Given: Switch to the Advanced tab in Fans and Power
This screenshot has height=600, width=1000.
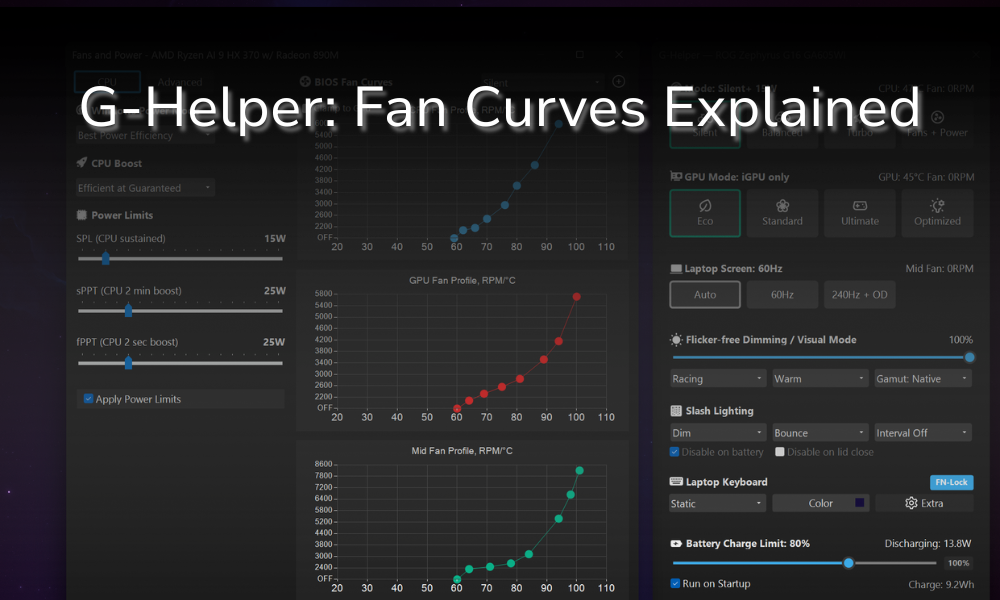Looking at the screenshot, I should (180, 82).
